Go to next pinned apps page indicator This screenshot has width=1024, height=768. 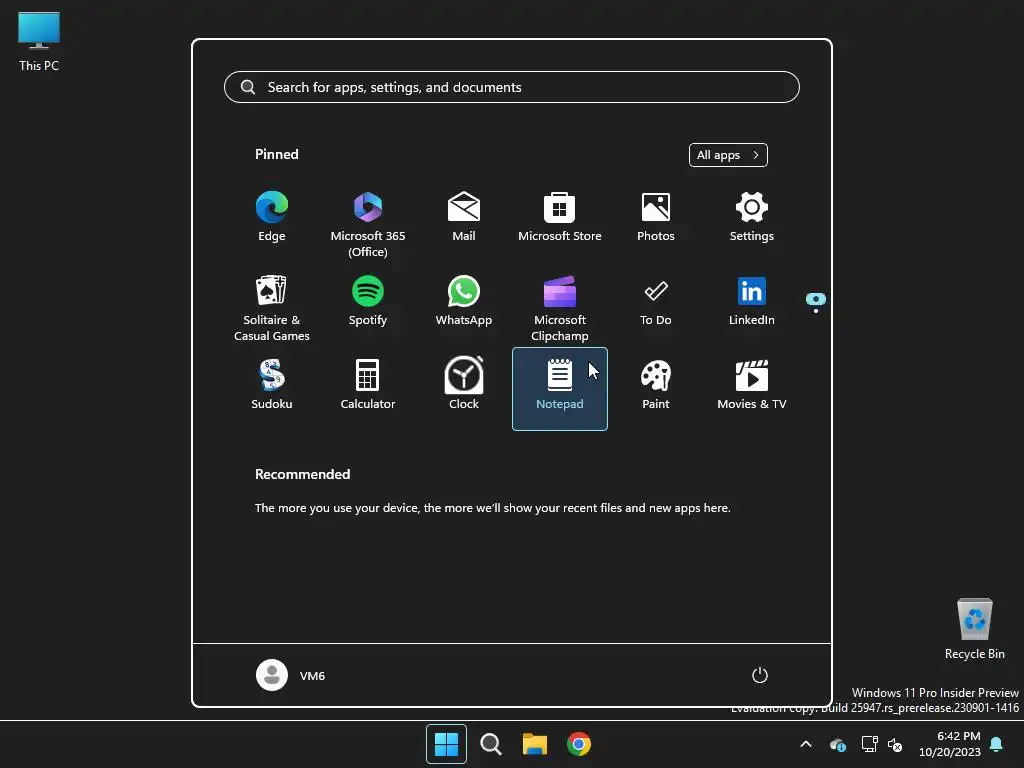pyautogui.click(x=816, y=311)
